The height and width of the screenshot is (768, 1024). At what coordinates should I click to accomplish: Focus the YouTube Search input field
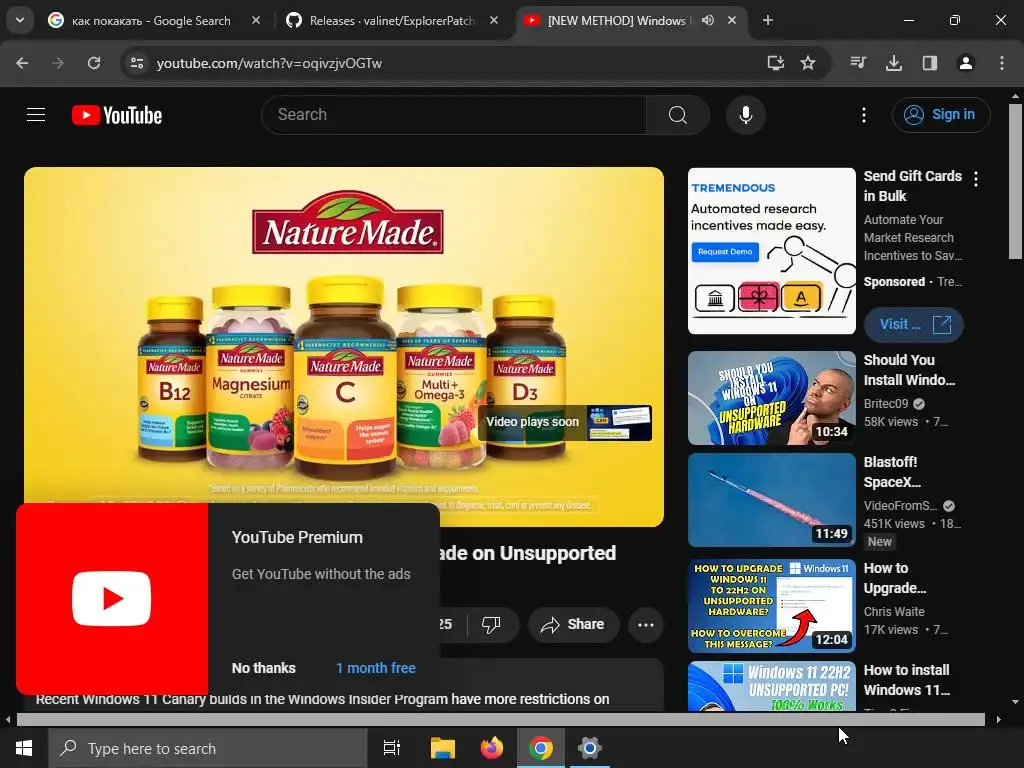click(455, 115)
